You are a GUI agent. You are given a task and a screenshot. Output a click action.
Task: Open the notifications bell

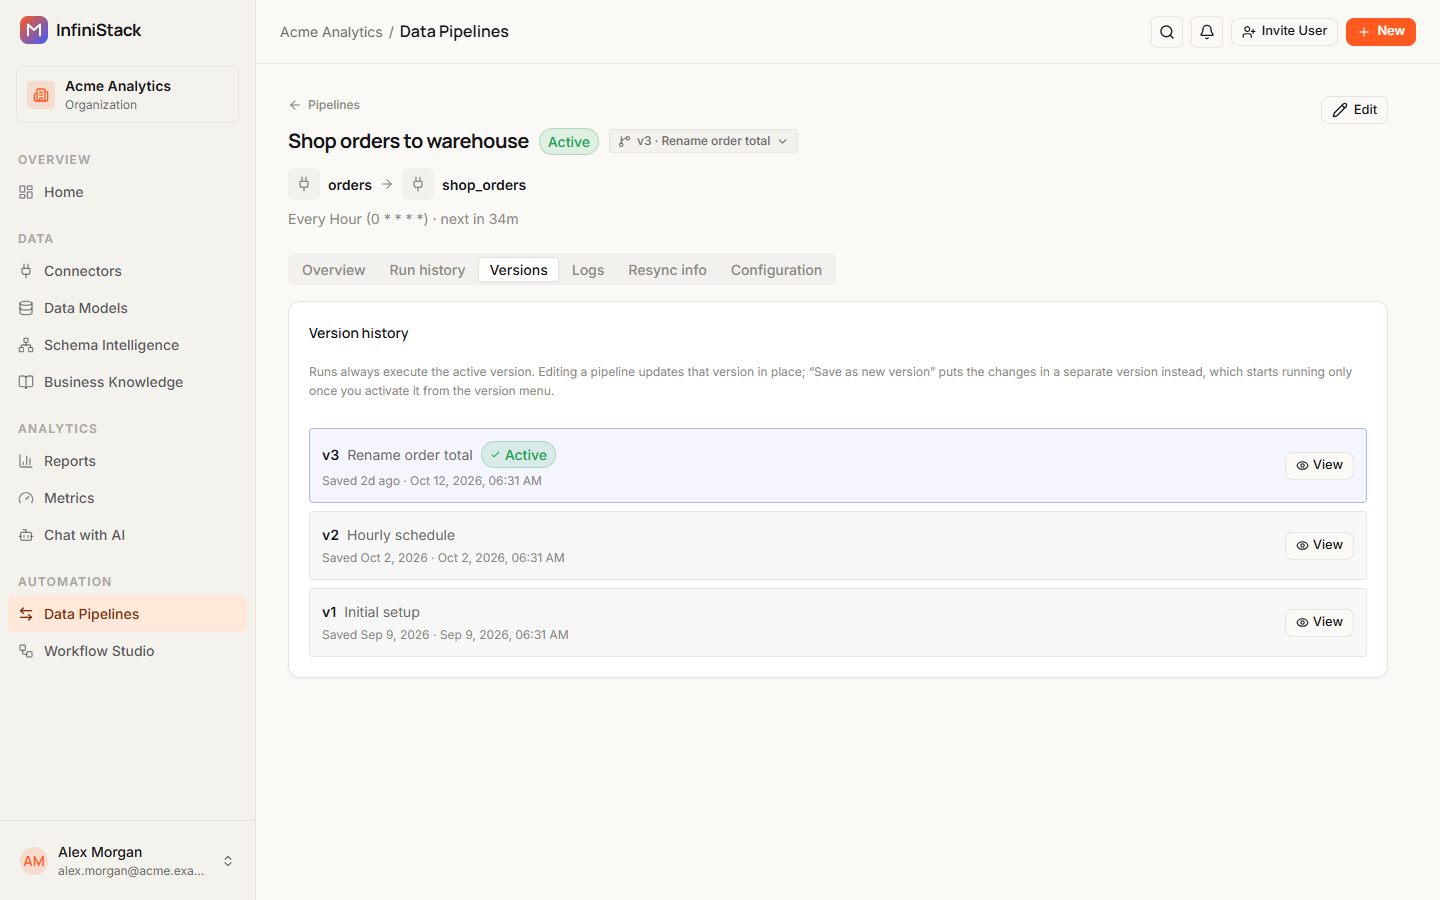[1207, 32]
